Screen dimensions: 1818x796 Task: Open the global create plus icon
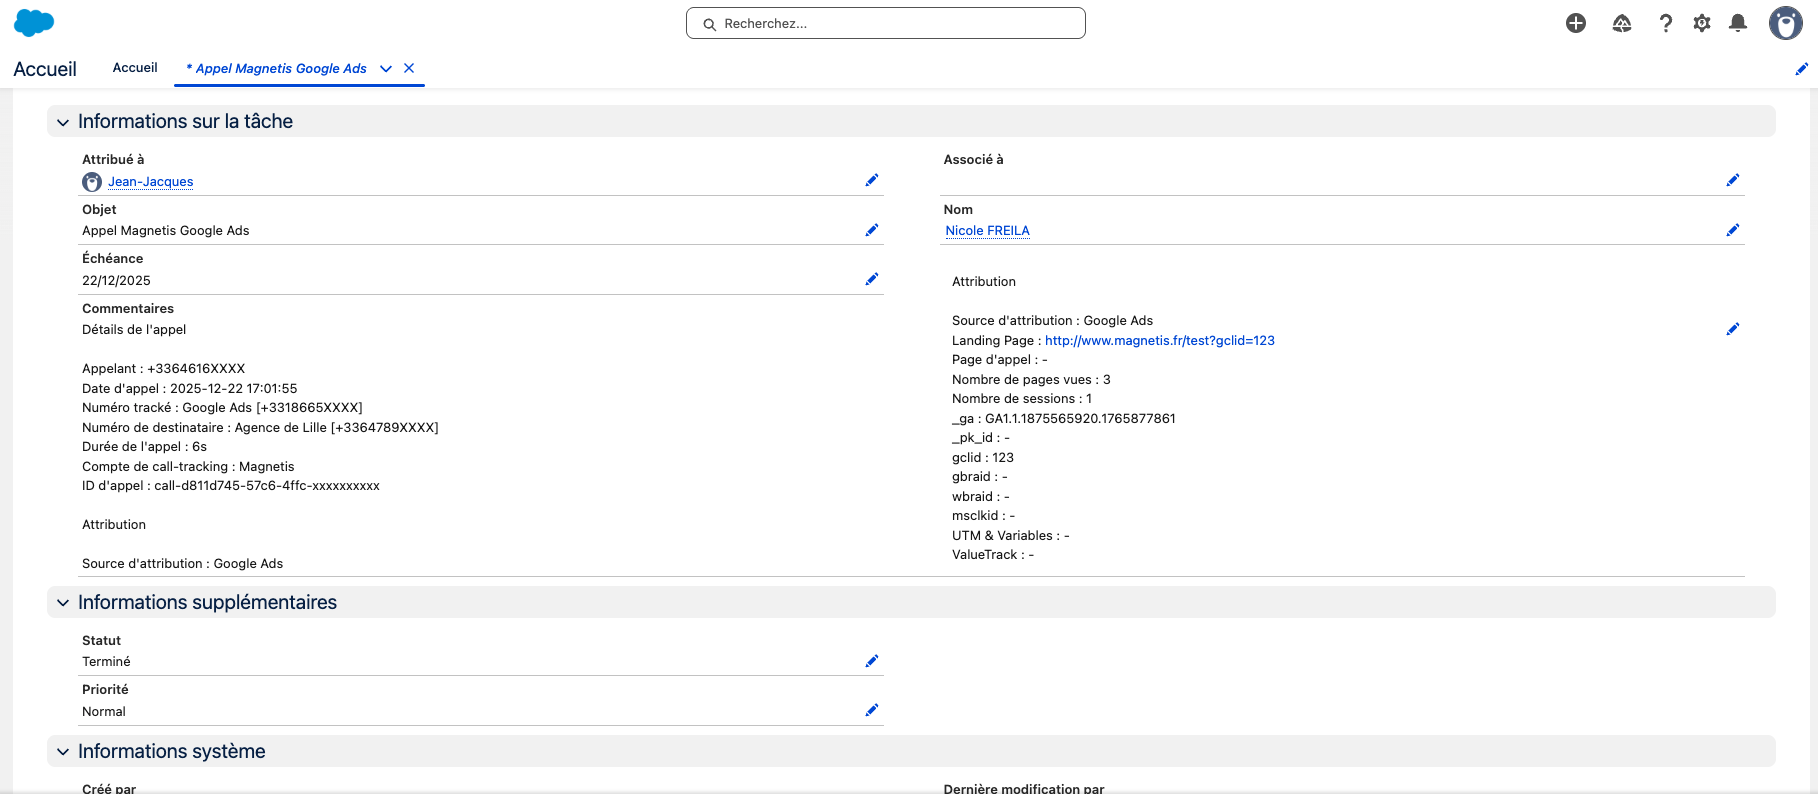1576,23
